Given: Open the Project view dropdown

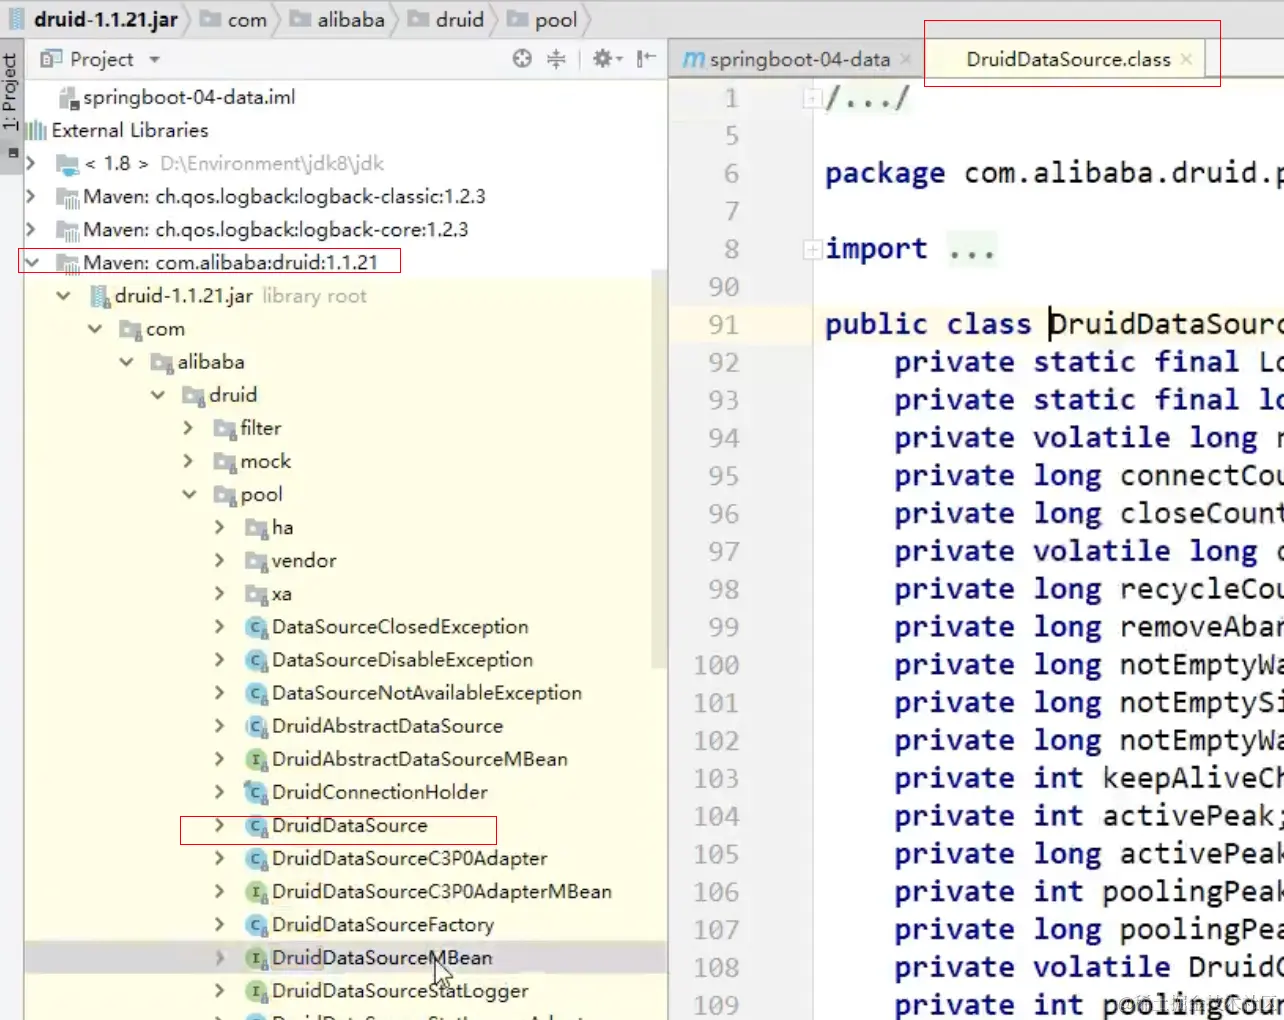Looking at the screenshot, I should 155,60.
